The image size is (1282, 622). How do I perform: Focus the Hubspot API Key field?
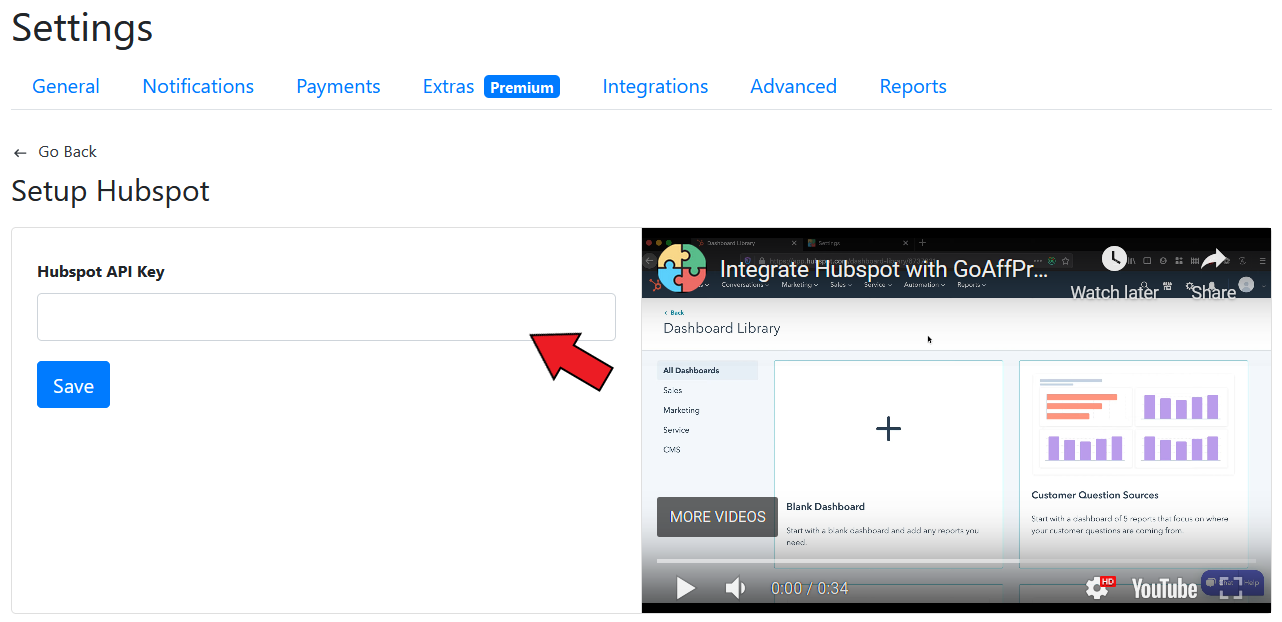(x=326, y=317)
